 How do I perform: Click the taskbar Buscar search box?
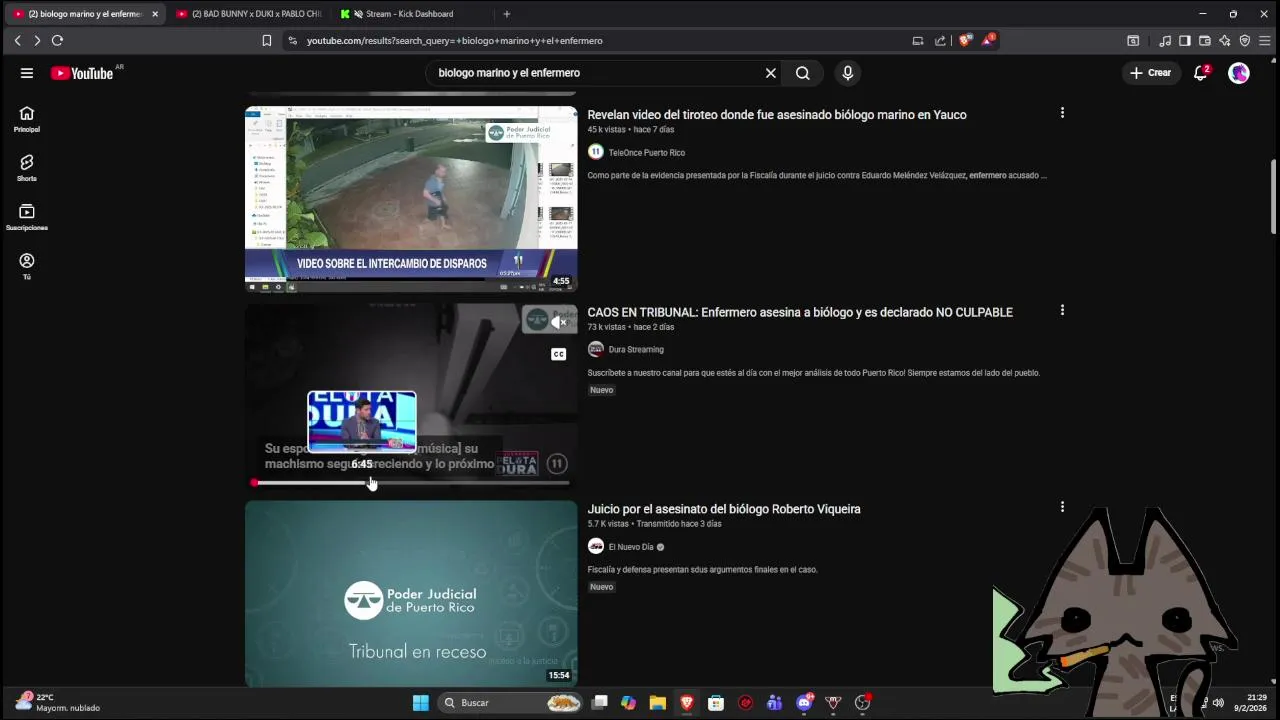[x=511, y=703]
